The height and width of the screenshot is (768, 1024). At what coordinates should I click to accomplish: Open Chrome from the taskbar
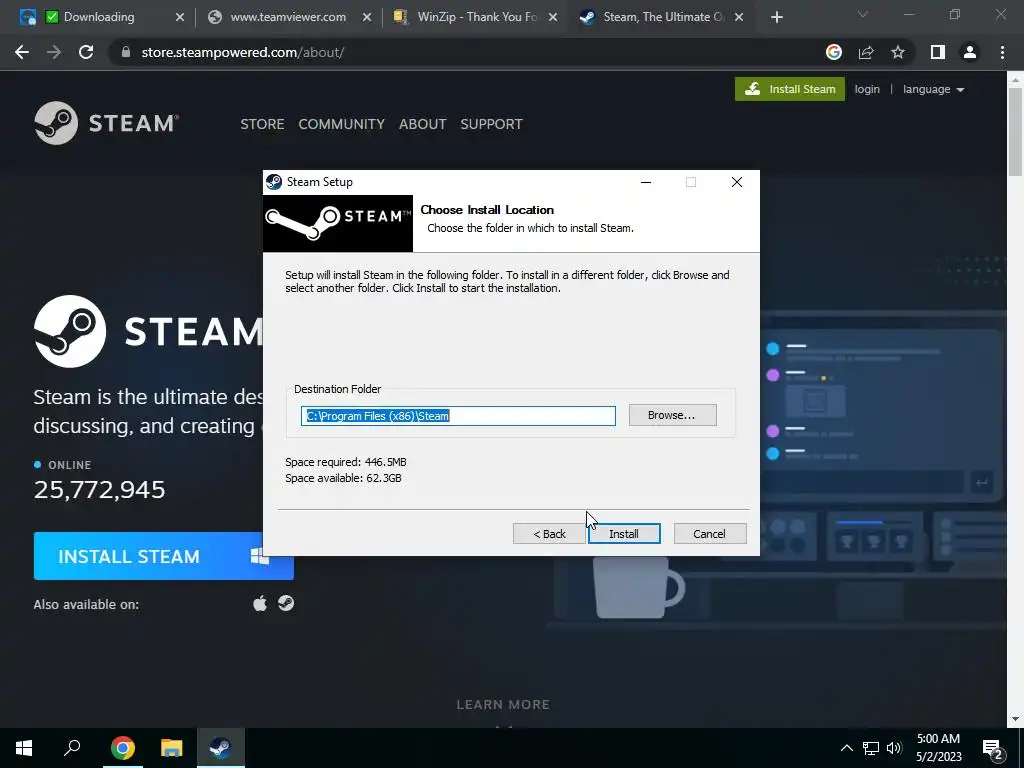click(123, 748)
